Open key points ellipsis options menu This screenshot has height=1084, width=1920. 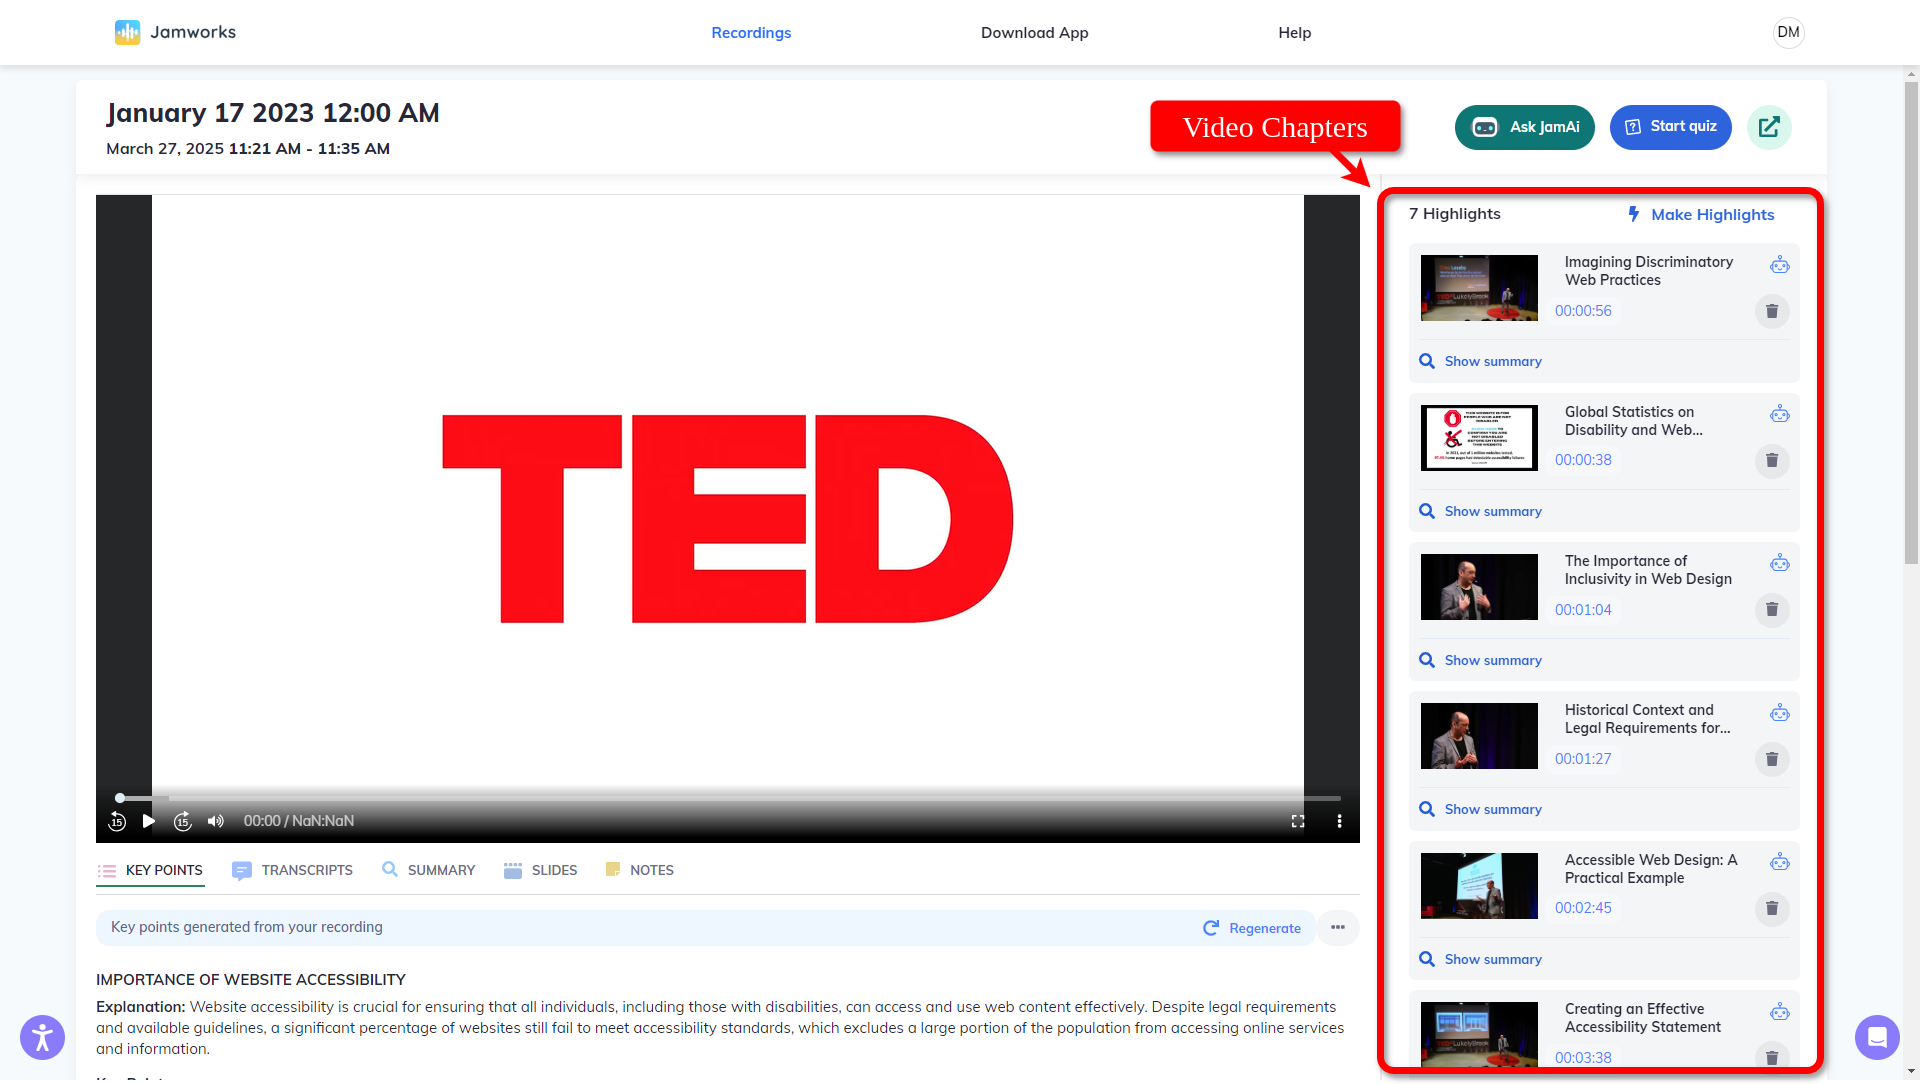coord(1338,928)
